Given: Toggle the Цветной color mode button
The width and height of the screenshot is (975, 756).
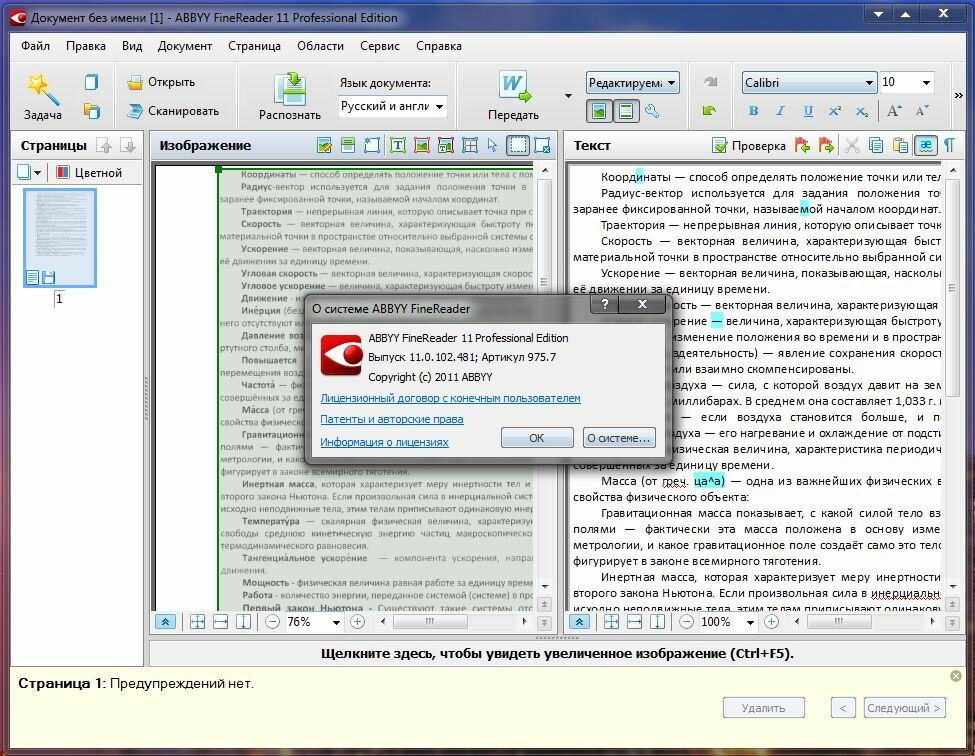Looking at the screenshot, I should click(x=89, y=172).
